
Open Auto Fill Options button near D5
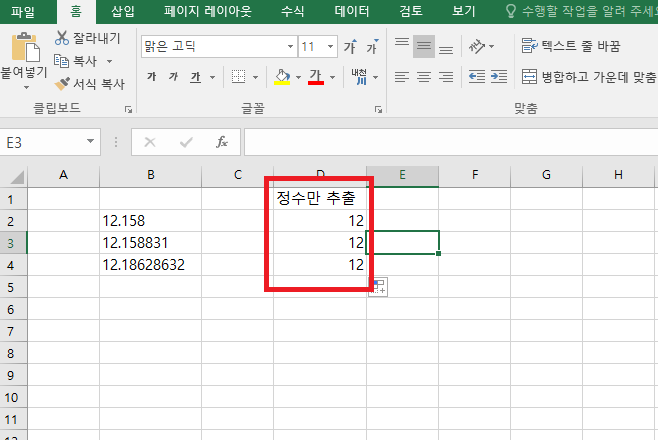(x=378, y=287)
